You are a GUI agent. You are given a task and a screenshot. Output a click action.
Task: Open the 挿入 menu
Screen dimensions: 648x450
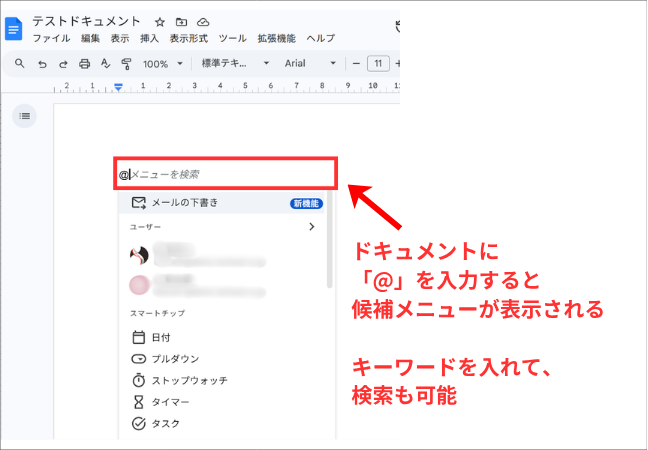149,38
